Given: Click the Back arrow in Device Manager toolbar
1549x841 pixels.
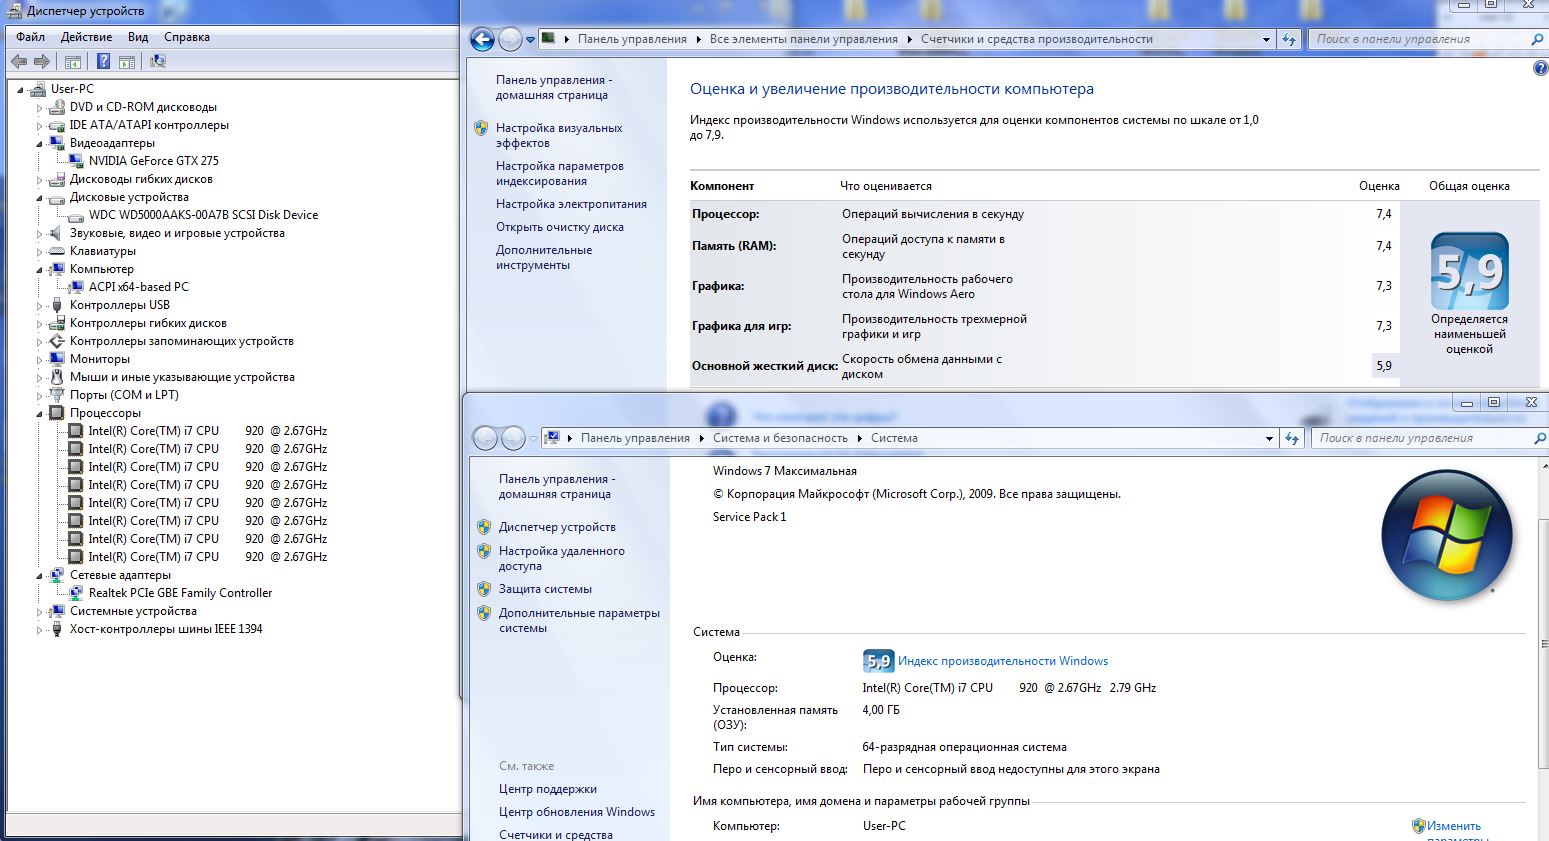Looking at the screenshot, I should (x=19, y=62).
